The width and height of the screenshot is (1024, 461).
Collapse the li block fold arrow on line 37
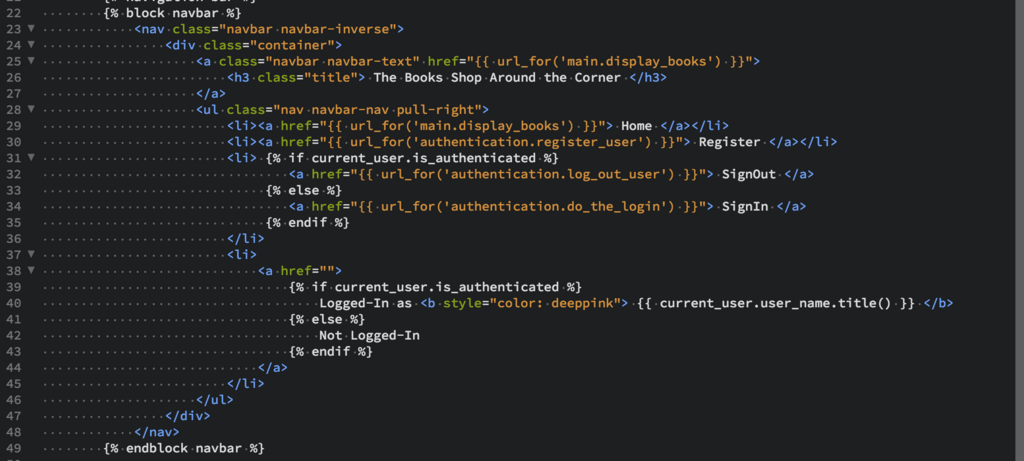[31, 255]
